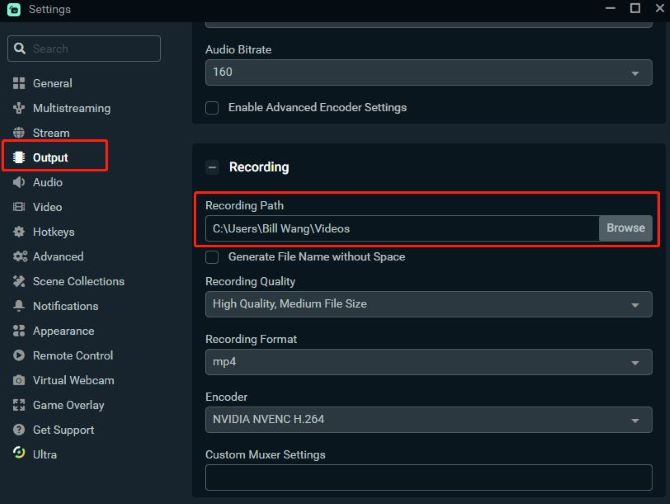Click the Virtual Webcam camera icon
670x504 pixels.
(x=19, y=380)
